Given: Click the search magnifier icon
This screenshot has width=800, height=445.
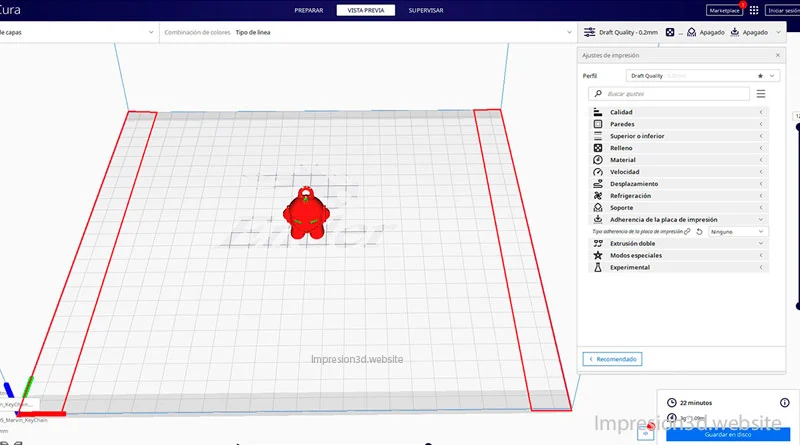Looking at the screenshot, I should [598, 94].
